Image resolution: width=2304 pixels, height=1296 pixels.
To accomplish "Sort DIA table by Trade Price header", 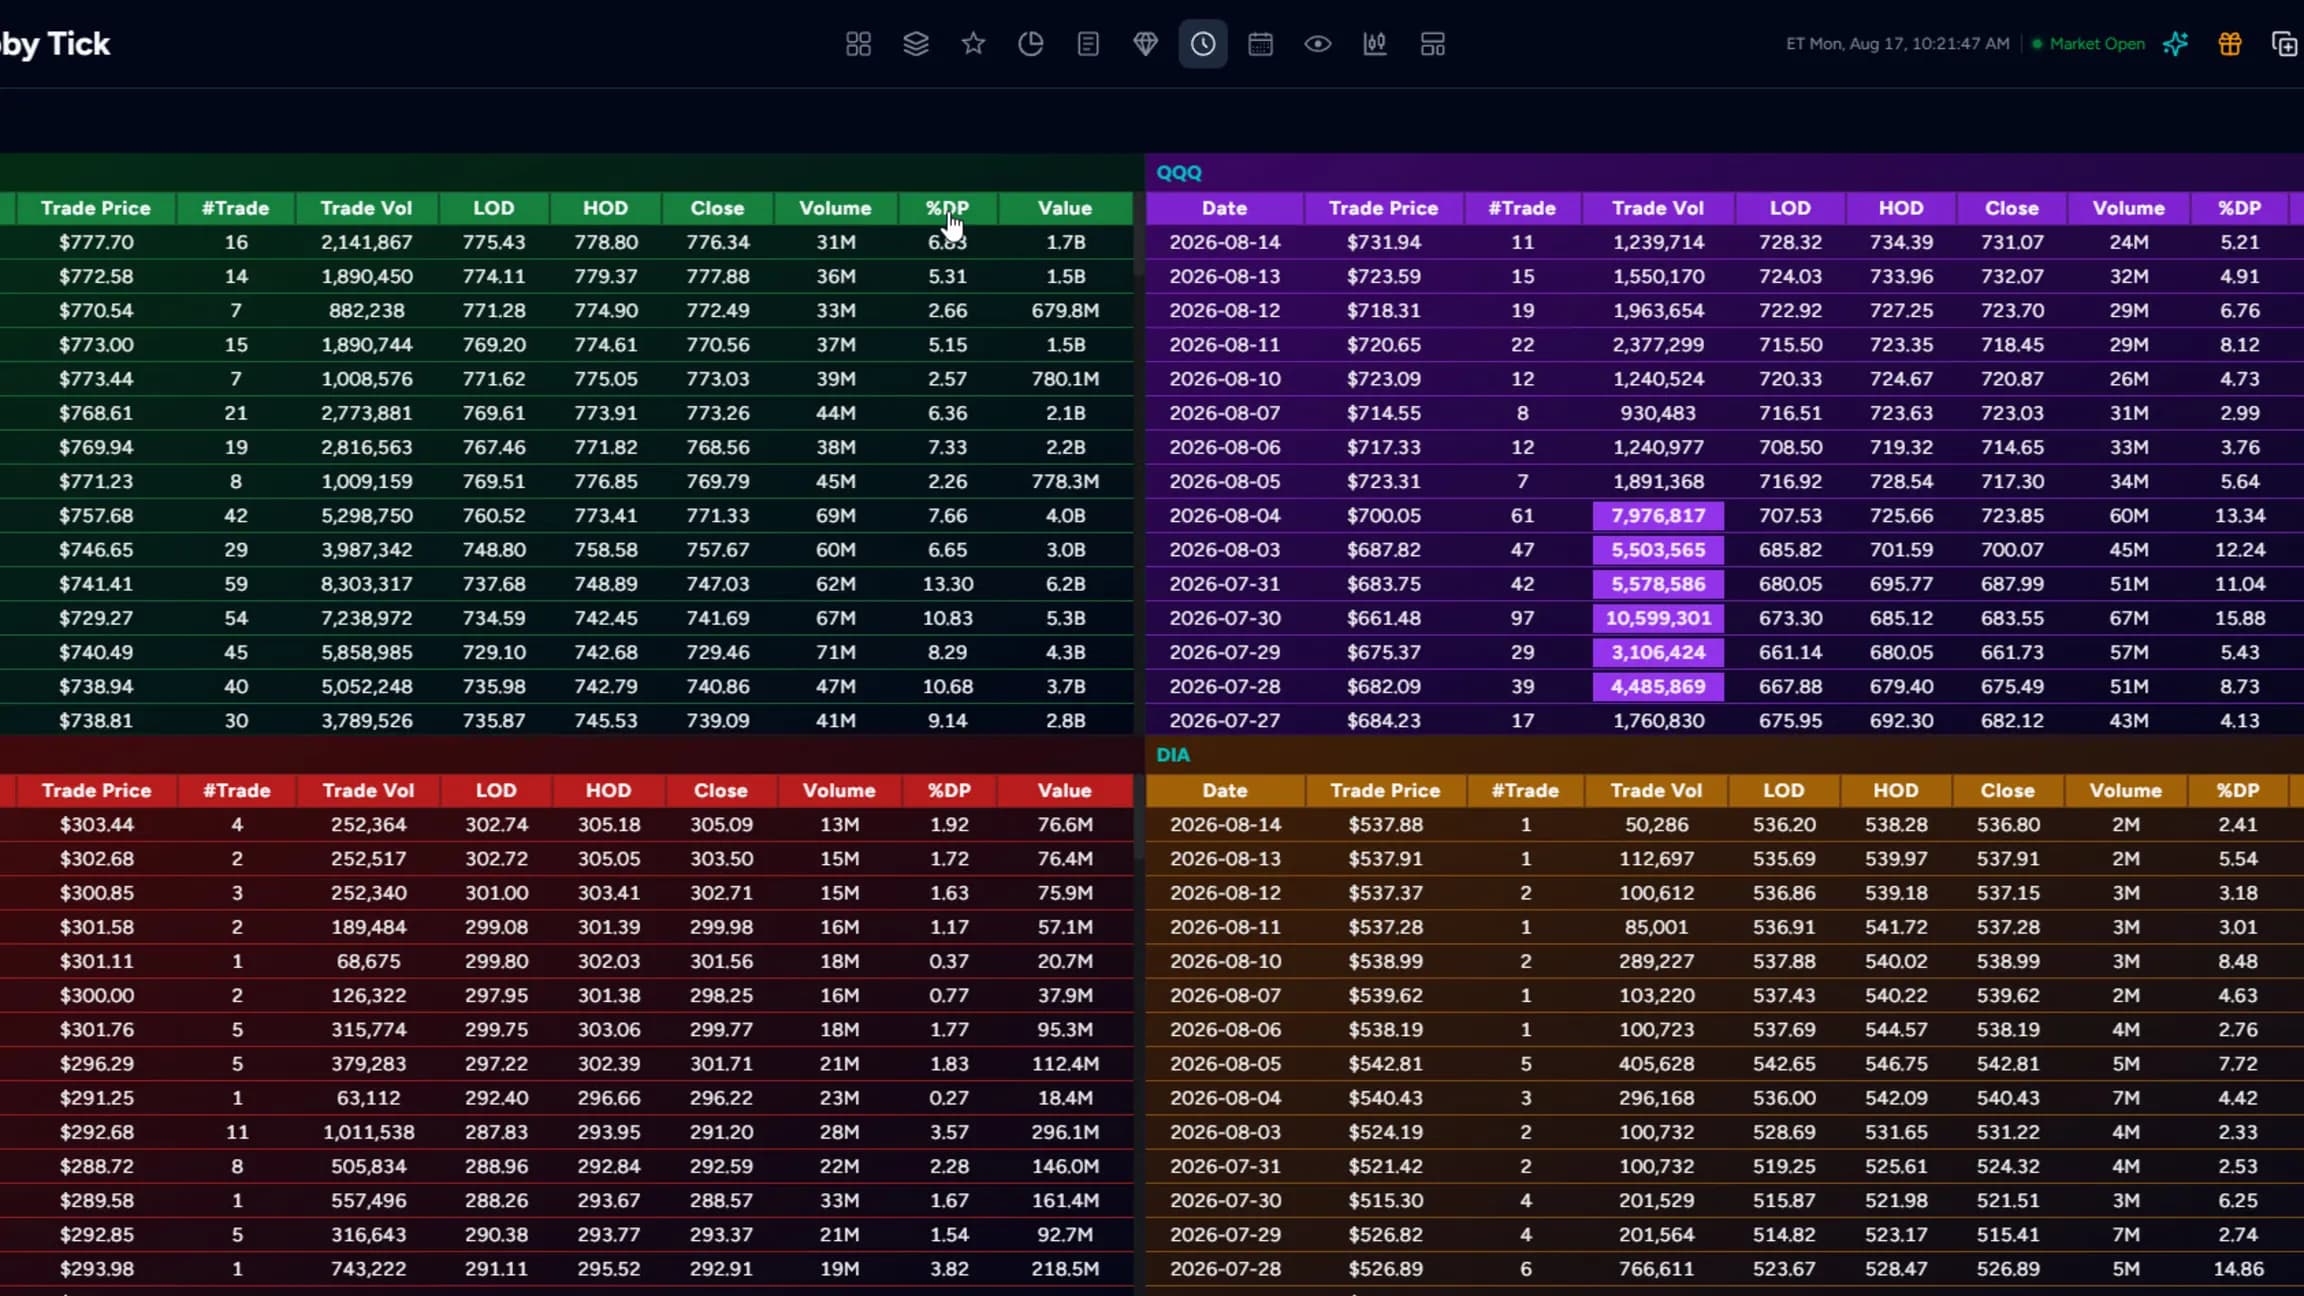I will pos(1385,790).
